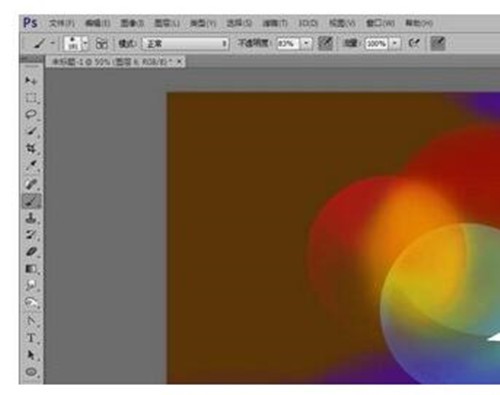Close the untitled document tab
Viewport: 500px width, 395px height.
coord(179,61)
